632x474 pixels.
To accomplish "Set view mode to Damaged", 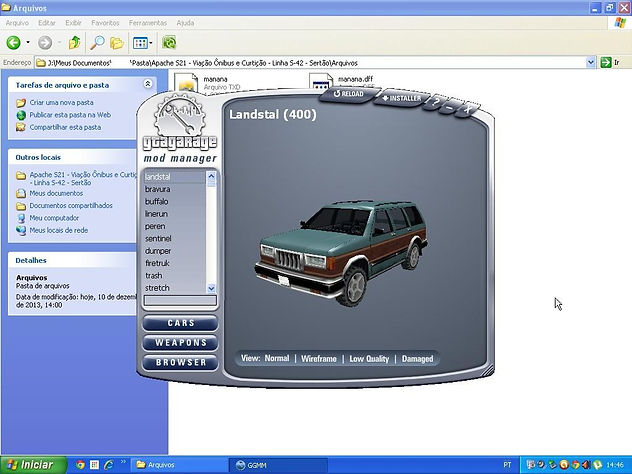I will tap(417, 358).
